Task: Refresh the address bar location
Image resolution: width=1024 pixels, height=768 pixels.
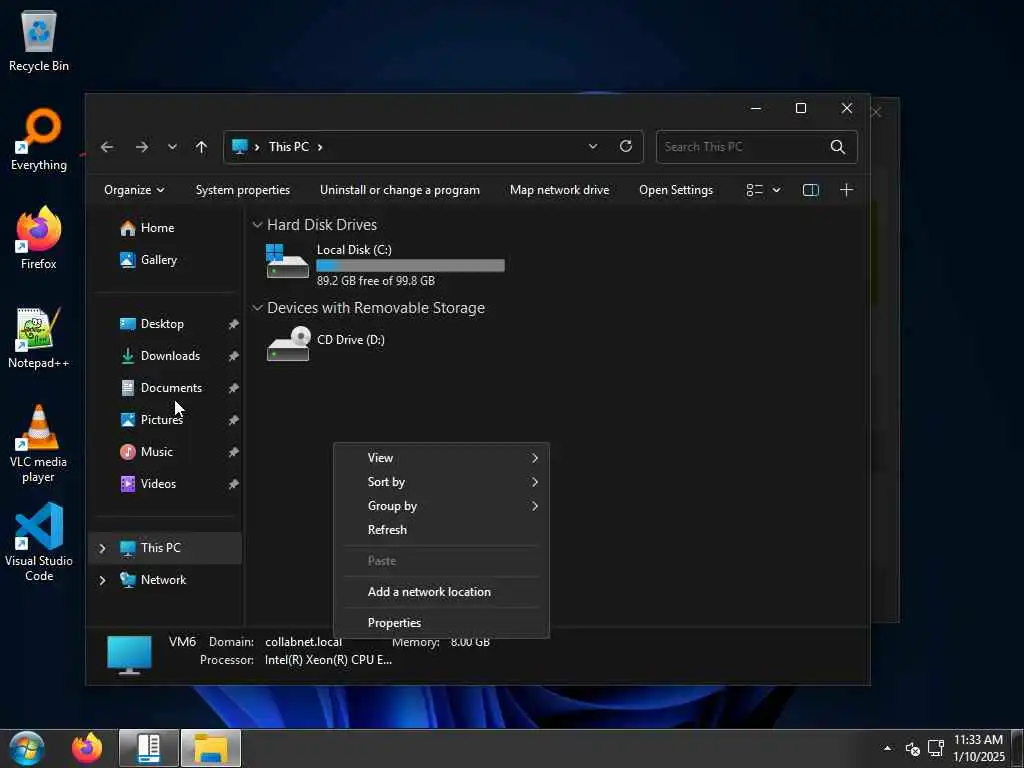Action: pyautogui.click(x=626, y=146)
